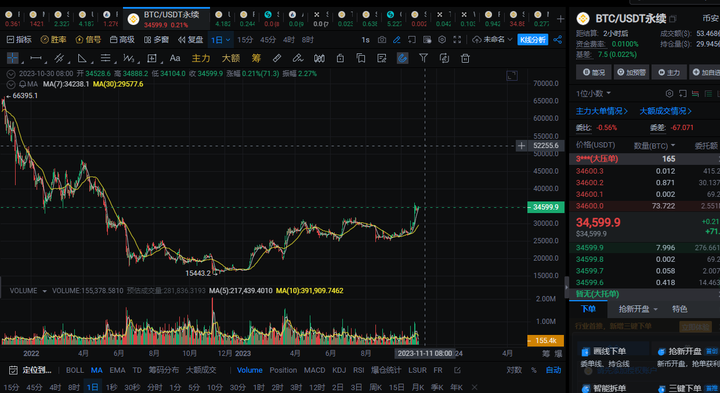Image resolution: width=720 pixels, height=393 pixels.
Task: Select the Fibonacci lines tool
Action: [x=106, y=58]
